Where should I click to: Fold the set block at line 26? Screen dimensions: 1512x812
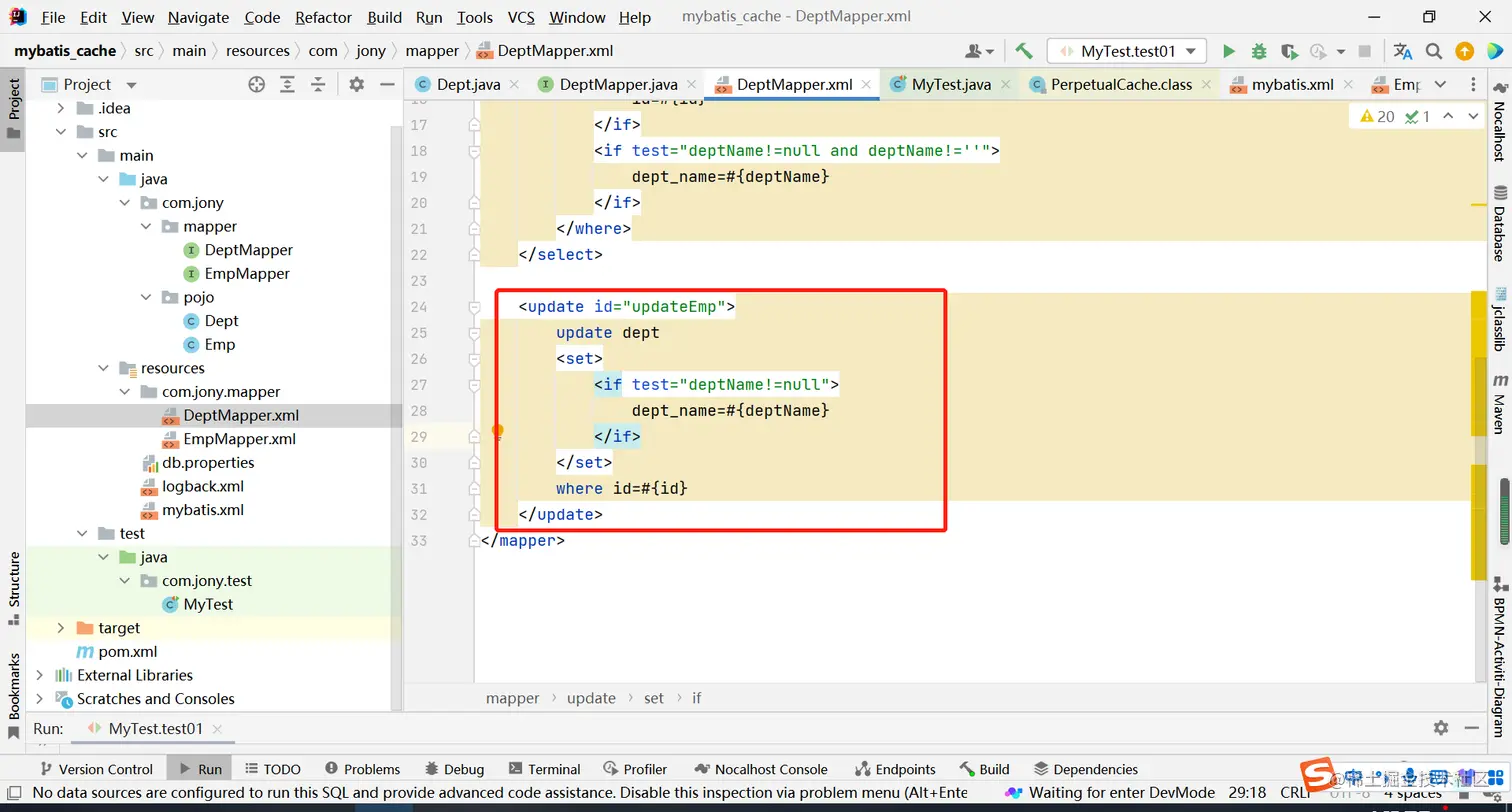coord(474,359)
